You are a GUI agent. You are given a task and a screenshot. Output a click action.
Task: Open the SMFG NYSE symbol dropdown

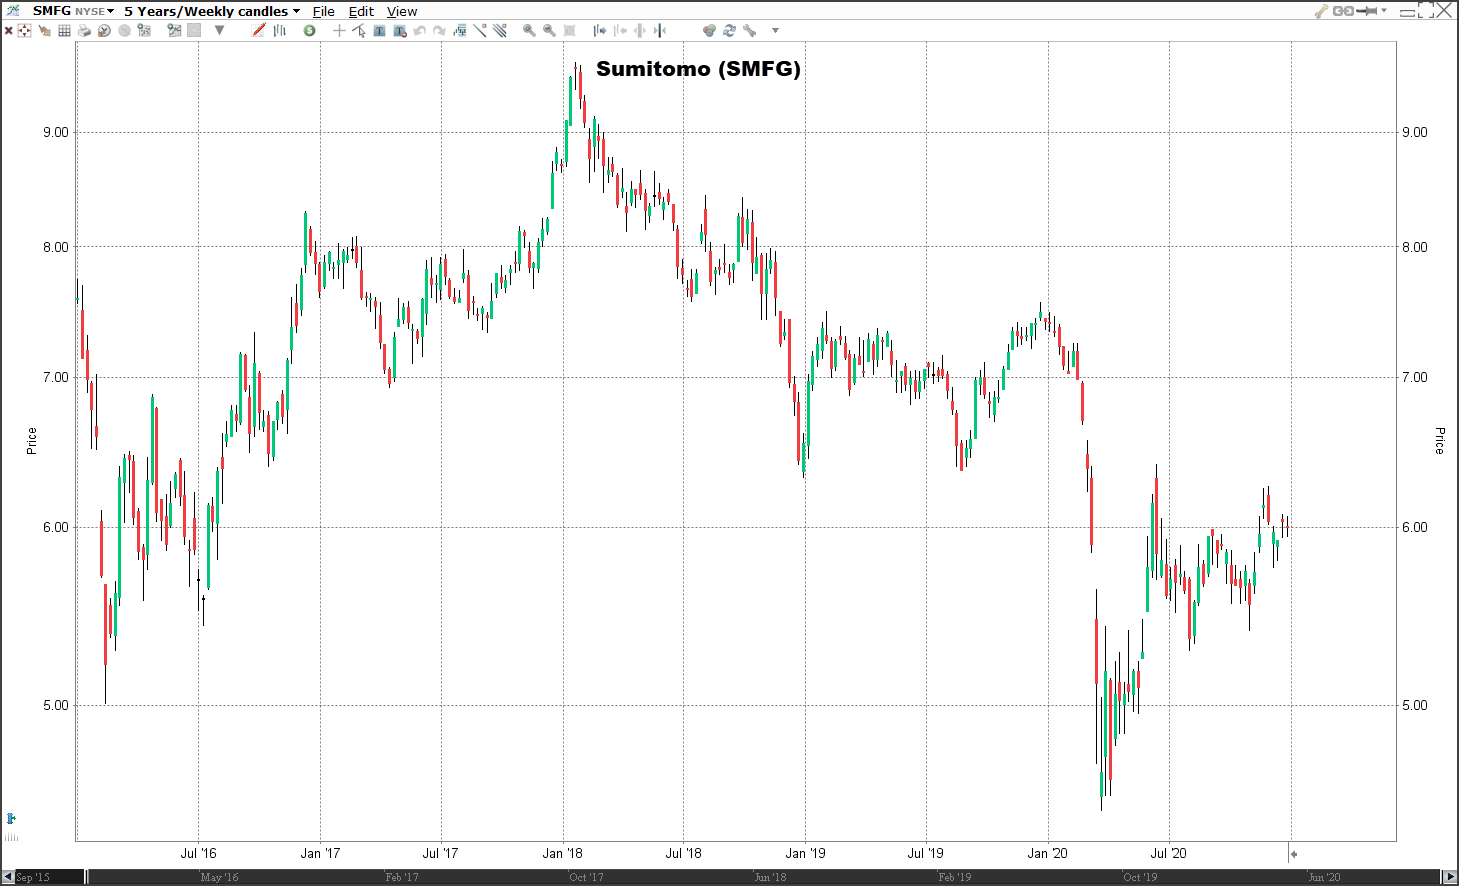point(73,11)
